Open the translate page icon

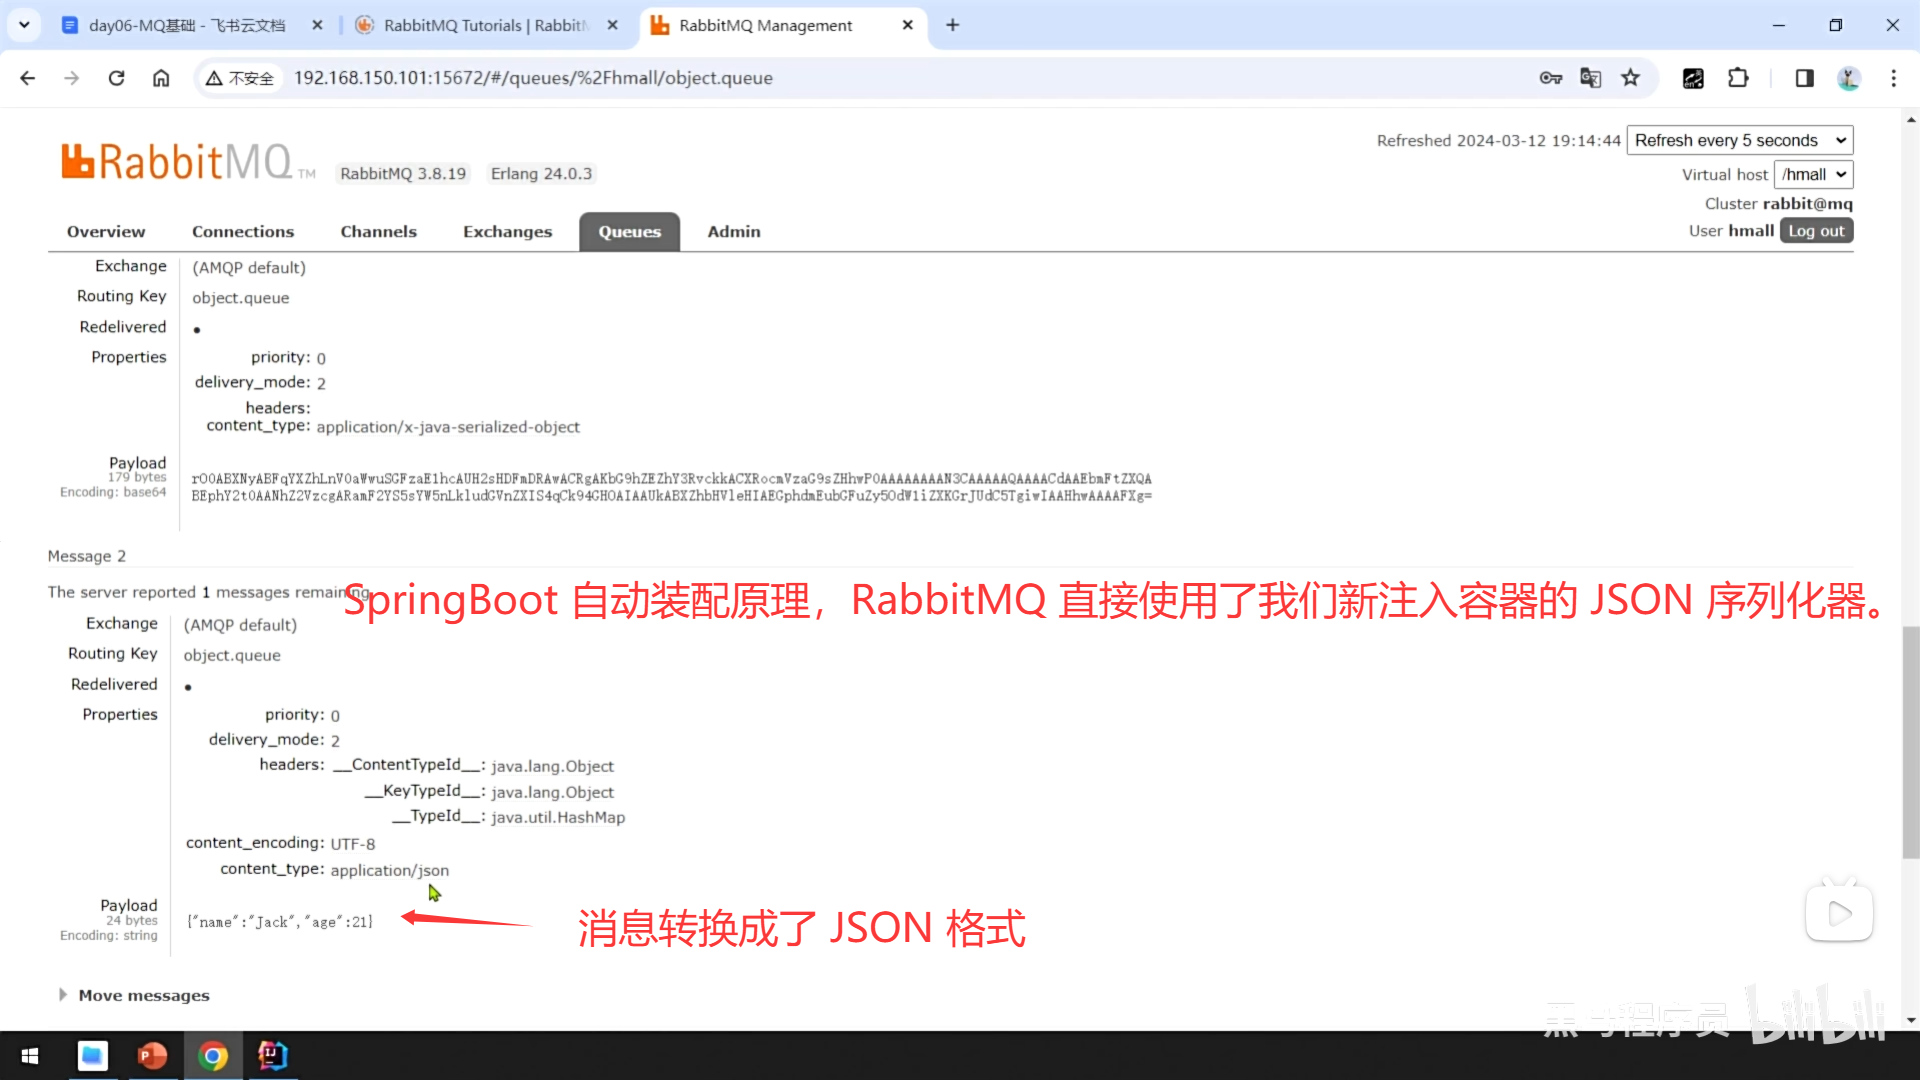(x=1590, y=78)
